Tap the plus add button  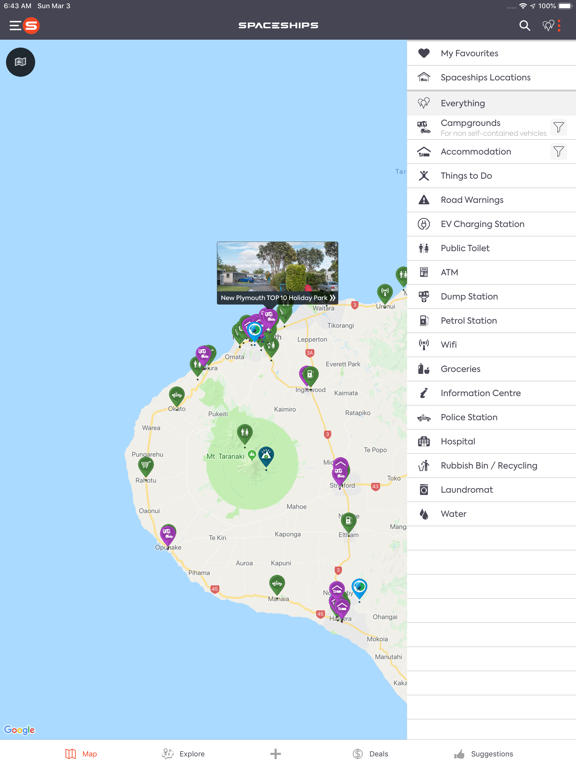point(276,754)
